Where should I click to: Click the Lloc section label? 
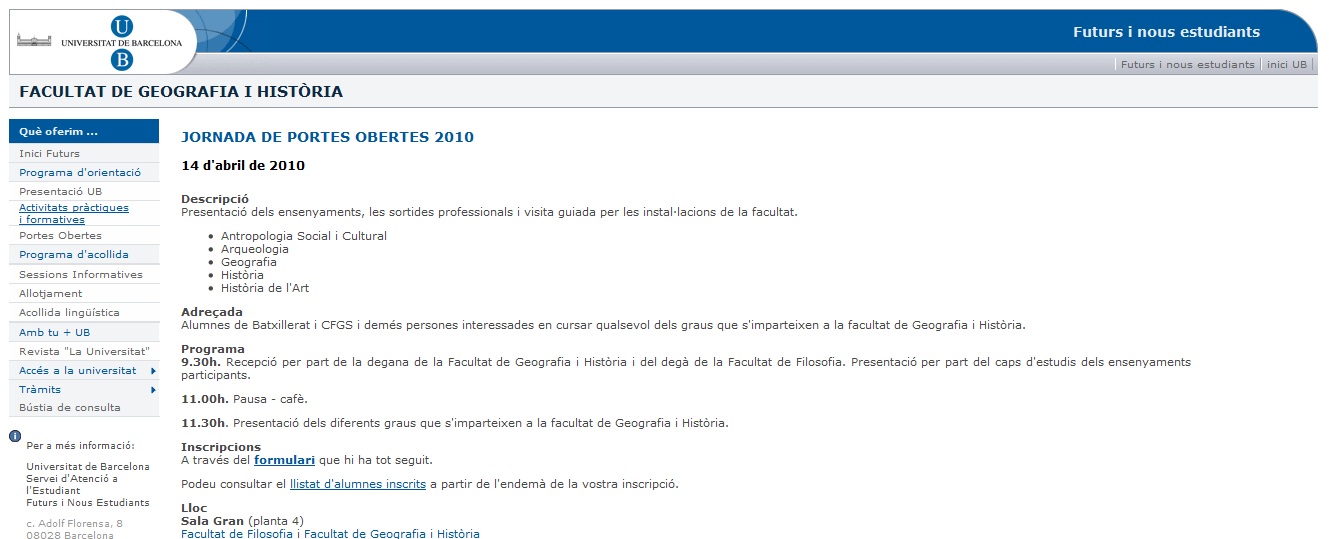pyautogui.click(x=194, y=508)
